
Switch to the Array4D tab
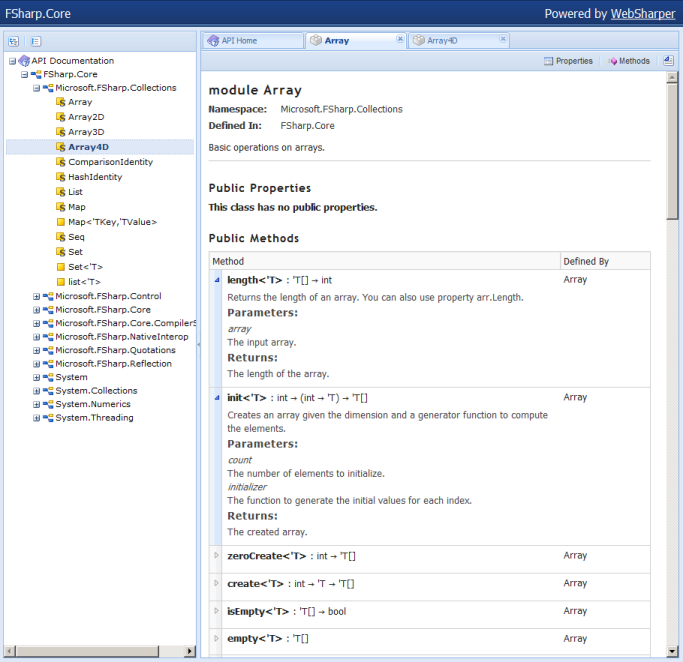coord(459,41)
